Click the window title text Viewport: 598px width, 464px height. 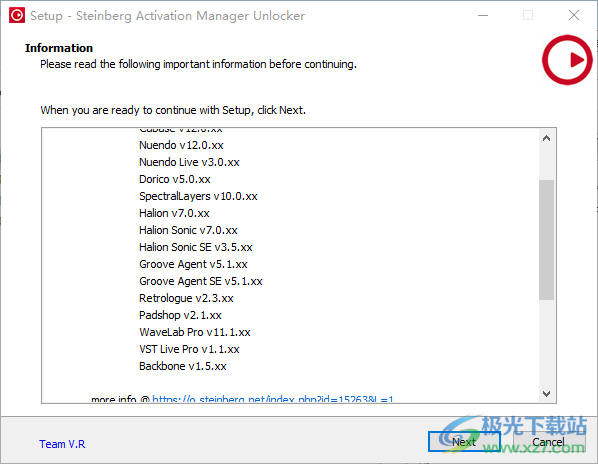point(167,16)
